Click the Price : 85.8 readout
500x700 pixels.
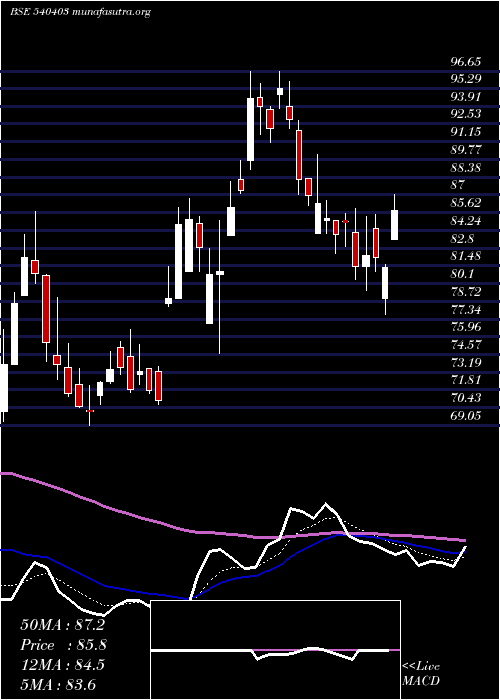63,645
